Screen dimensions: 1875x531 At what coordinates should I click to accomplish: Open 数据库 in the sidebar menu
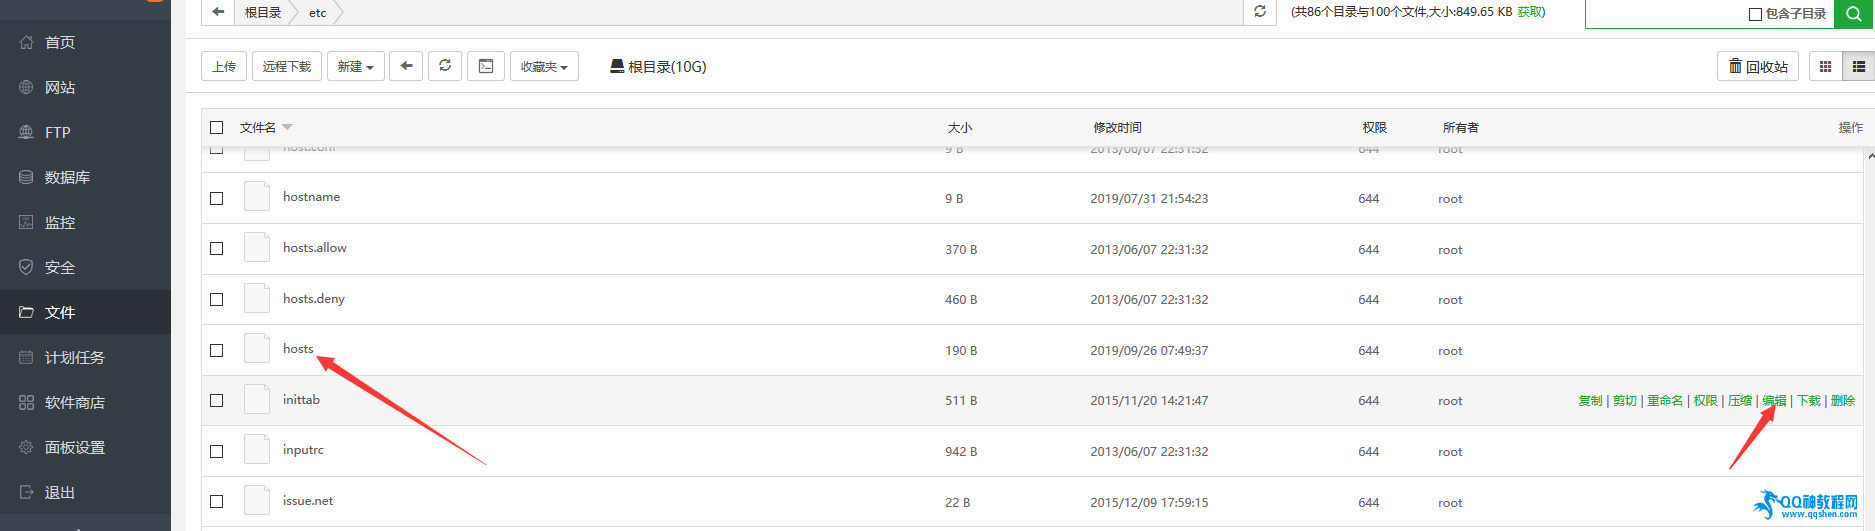coord(67,177)
